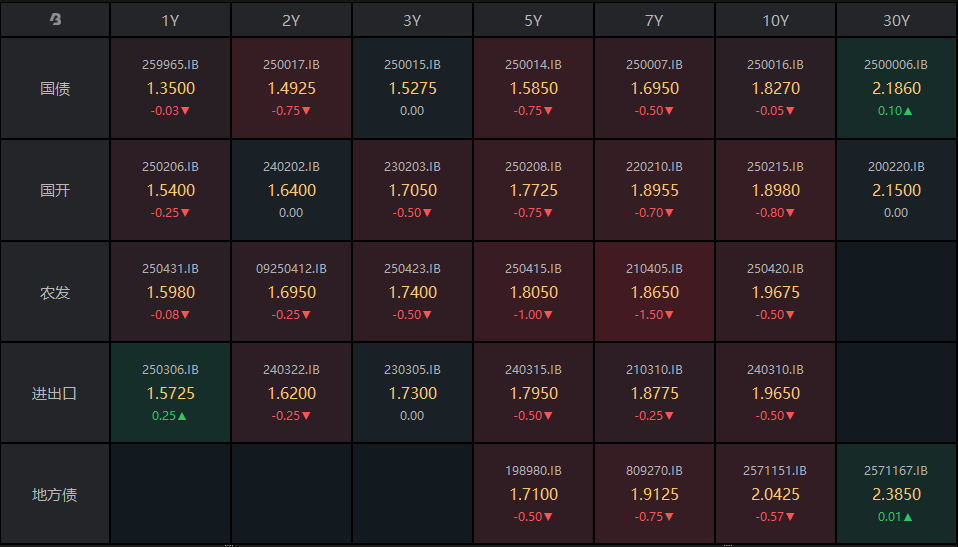The width and height of the screenshot is (958, 547).
Task: Click the 农发 row label
Action: click(55, 292)
